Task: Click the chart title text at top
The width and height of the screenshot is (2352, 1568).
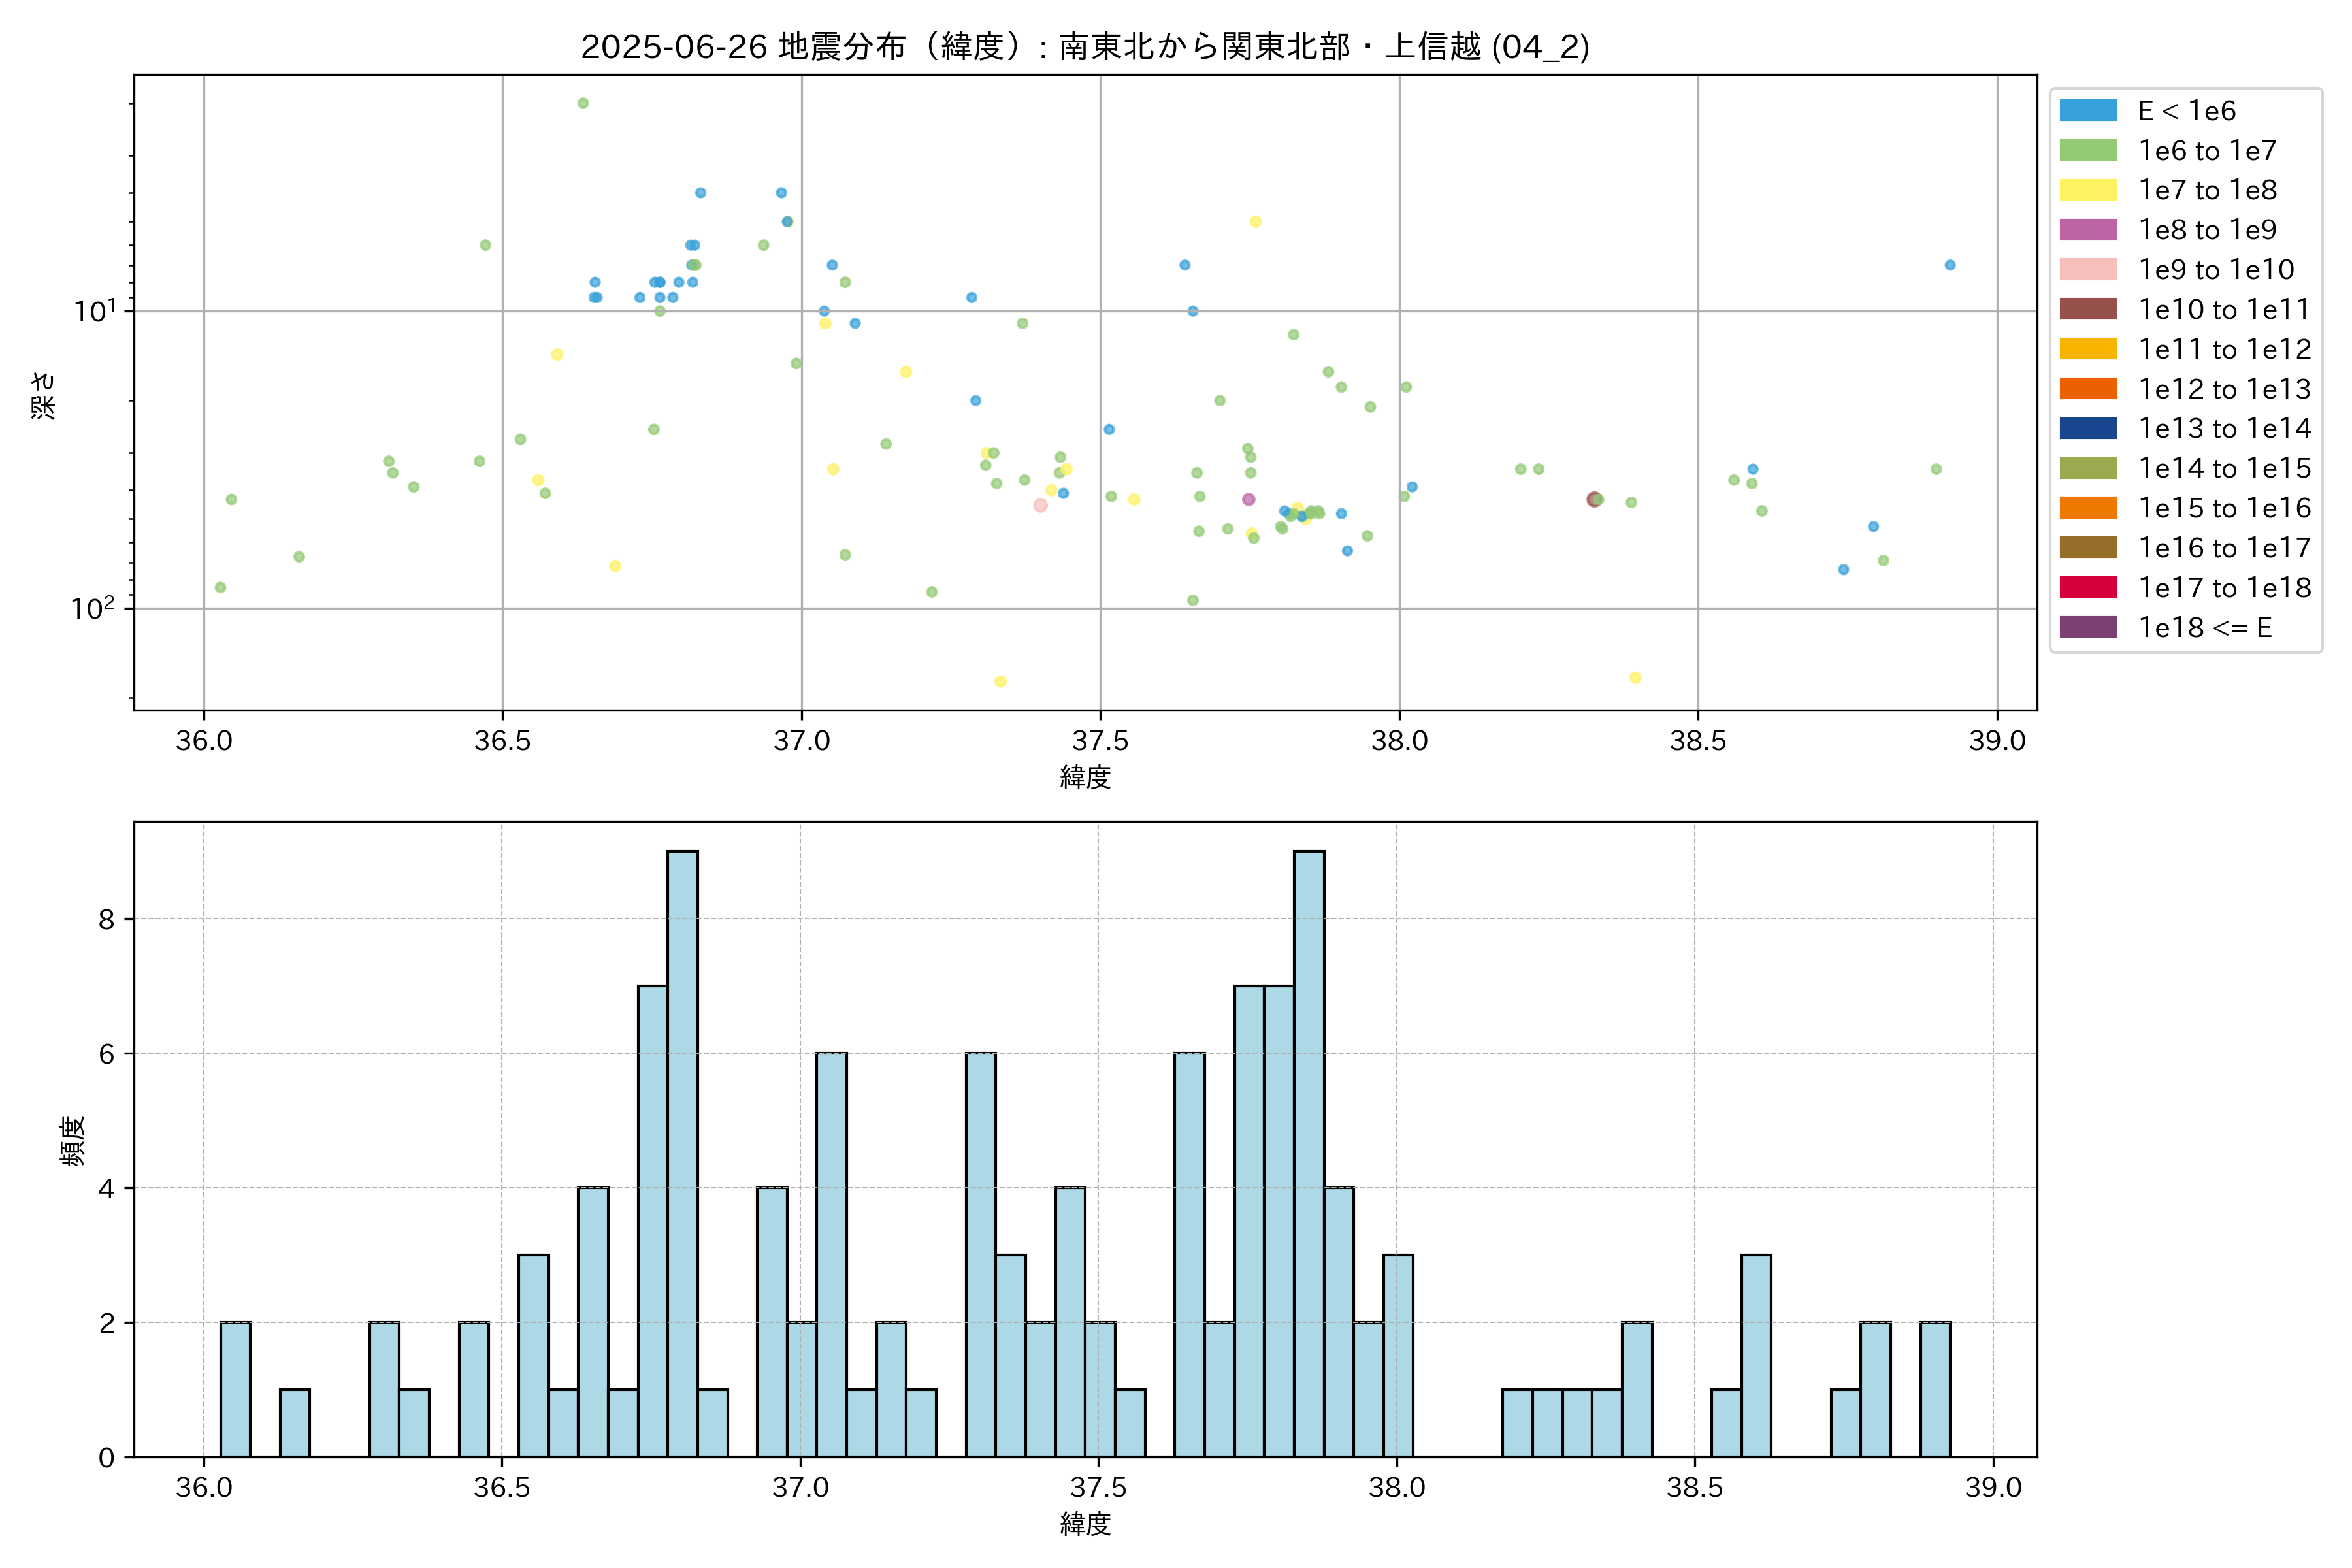Action: pos(1085,47)
